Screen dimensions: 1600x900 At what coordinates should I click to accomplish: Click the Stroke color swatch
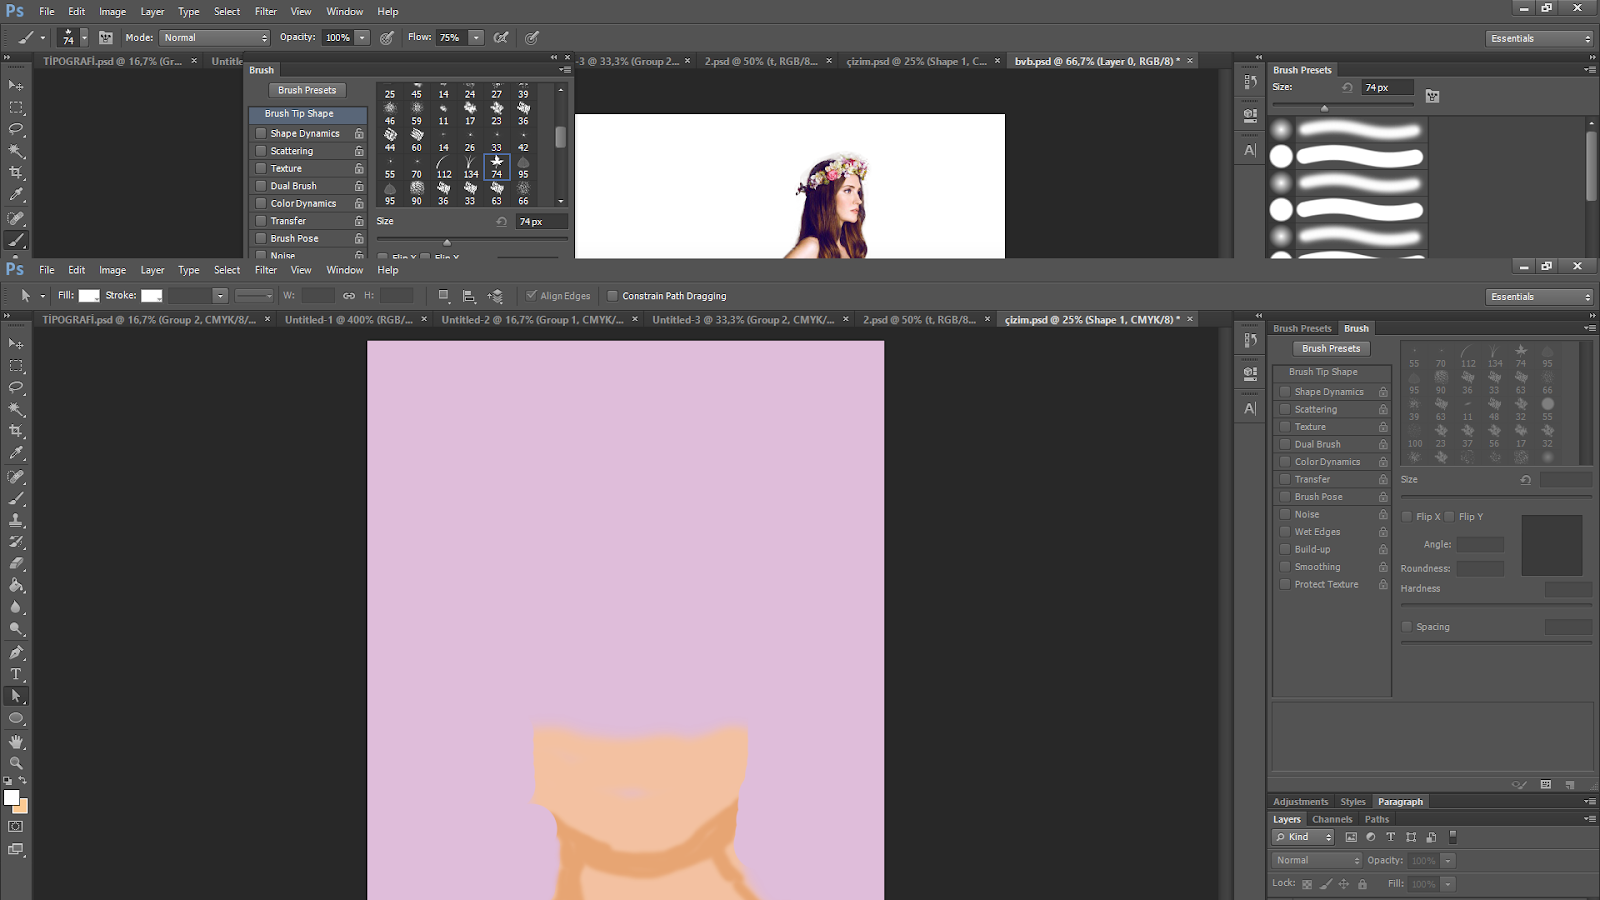tap(152, 296)
